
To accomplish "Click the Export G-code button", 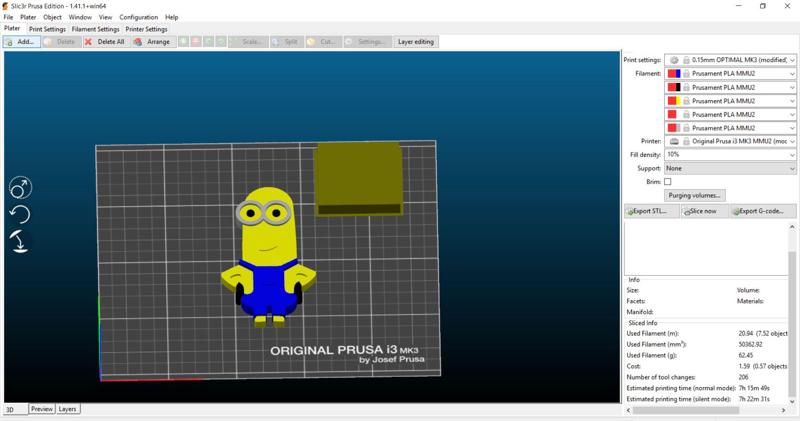I will (763, 211).
